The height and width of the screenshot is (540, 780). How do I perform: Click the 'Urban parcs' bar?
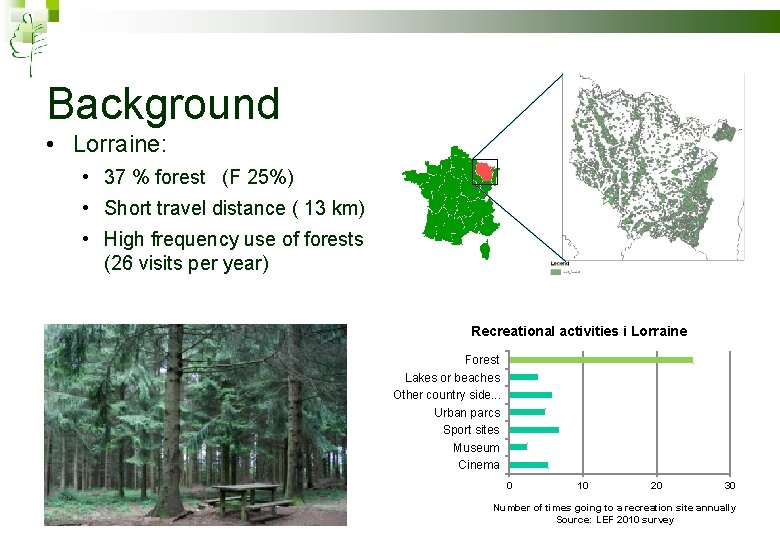527,412
